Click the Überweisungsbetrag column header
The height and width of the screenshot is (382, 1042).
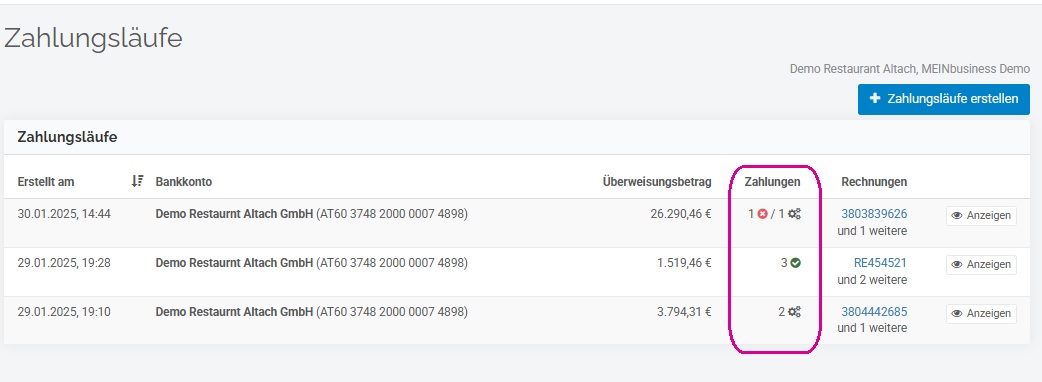click(x=657, y=181)
